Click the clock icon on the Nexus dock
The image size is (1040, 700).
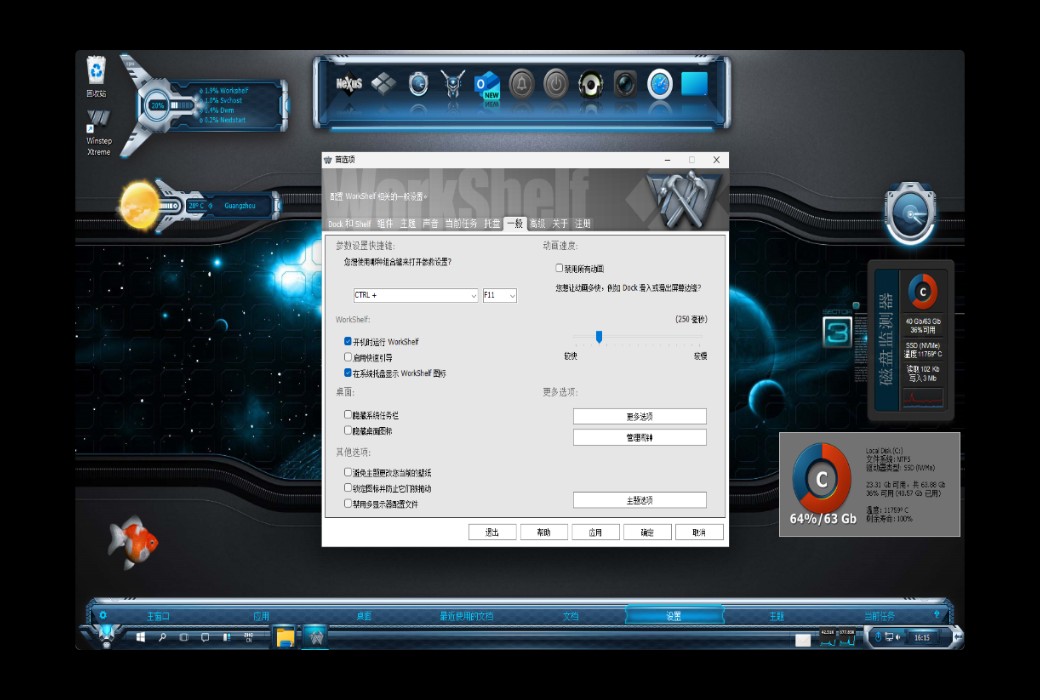(658, 85)
